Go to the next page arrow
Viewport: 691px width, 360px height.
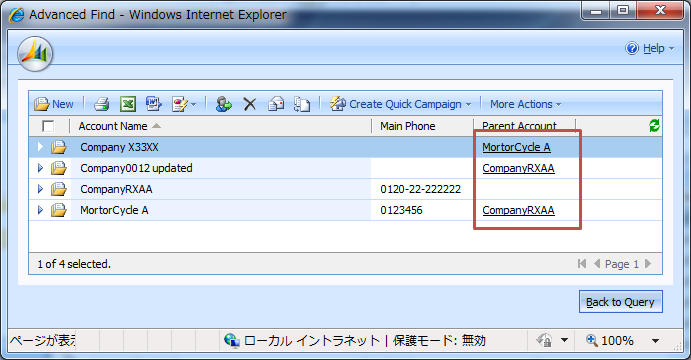click(648, 264)
